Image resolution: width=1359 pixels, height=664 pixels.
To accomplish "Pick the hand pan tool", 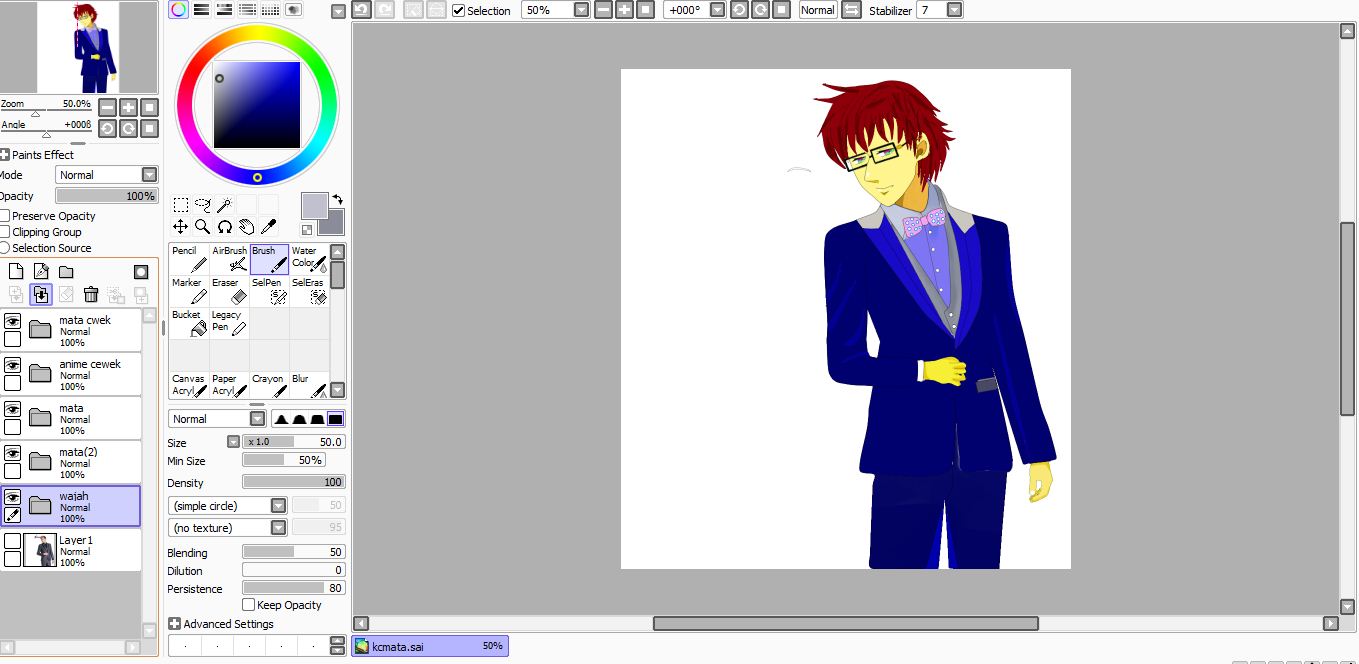I will point(246,227).
